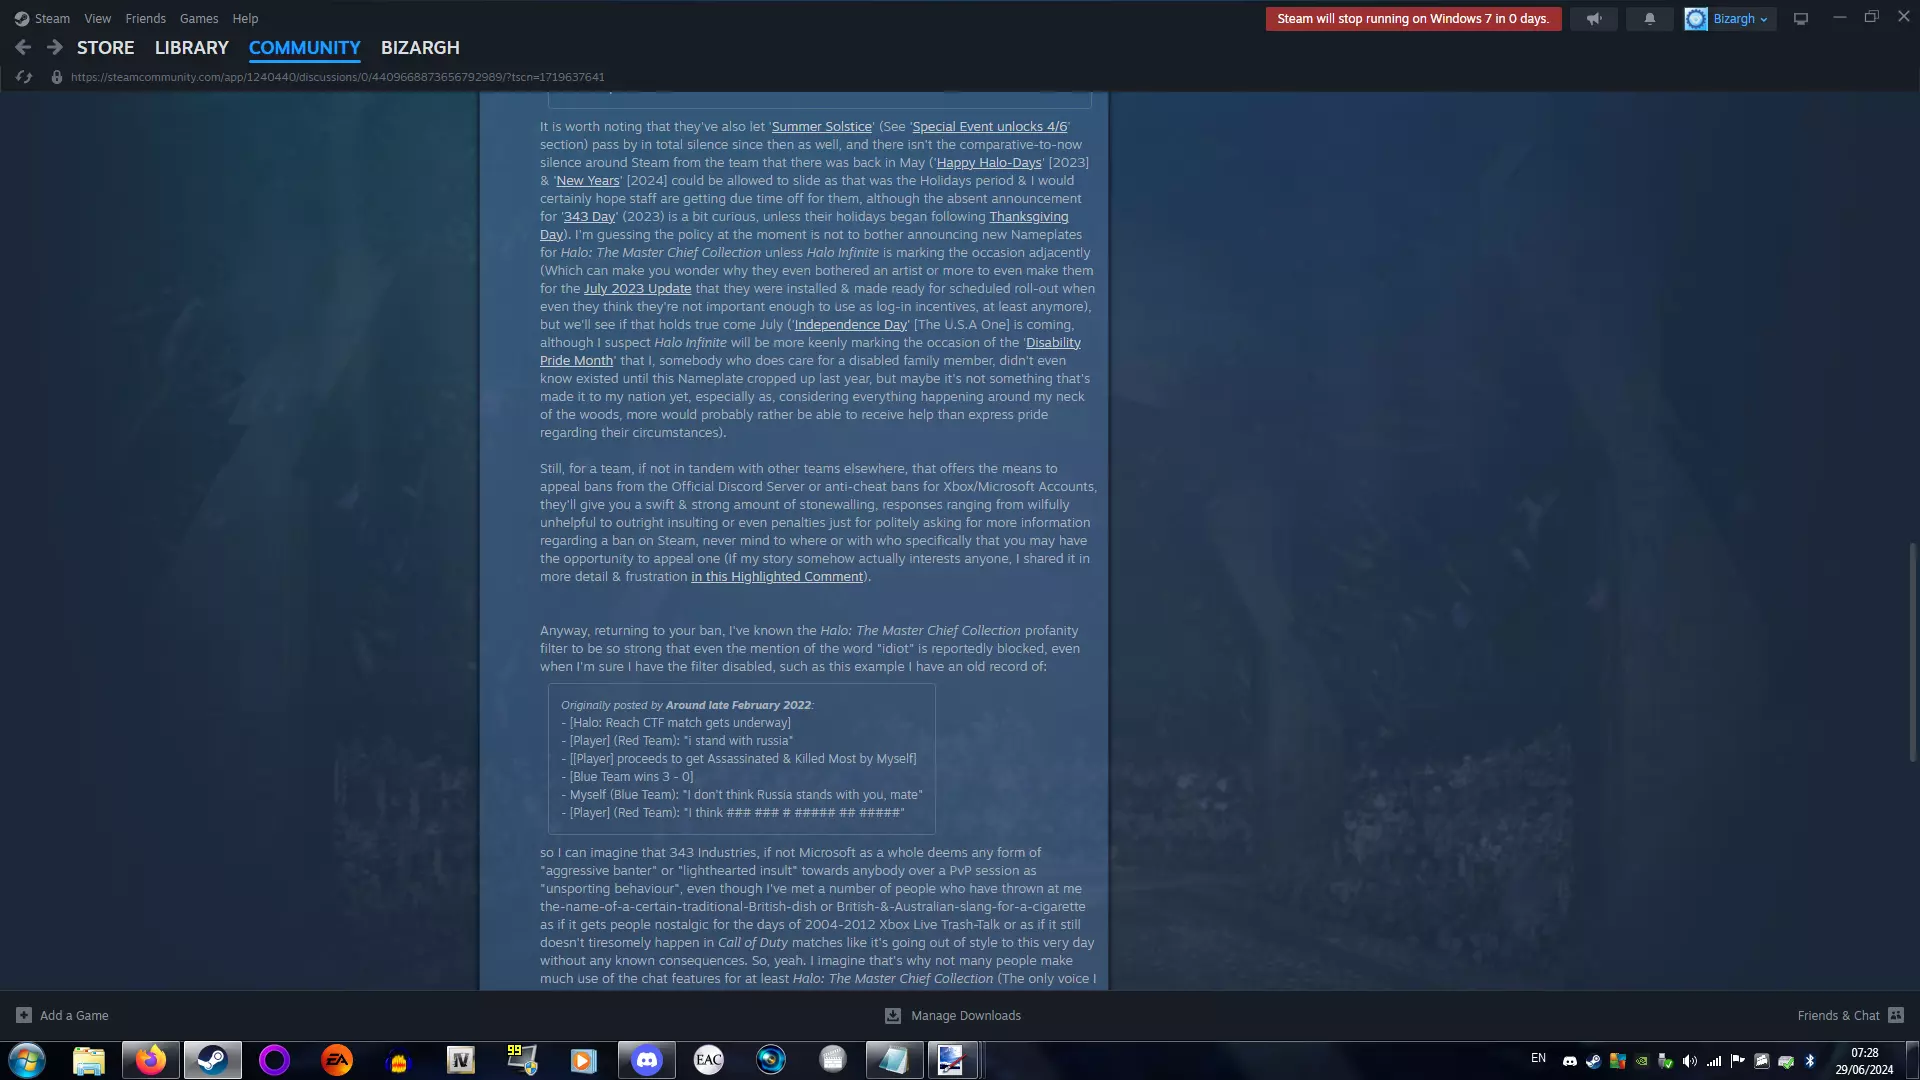The image size is (1920, 1080).
Task: Open the notifications bell
Action: [1649, 19]
